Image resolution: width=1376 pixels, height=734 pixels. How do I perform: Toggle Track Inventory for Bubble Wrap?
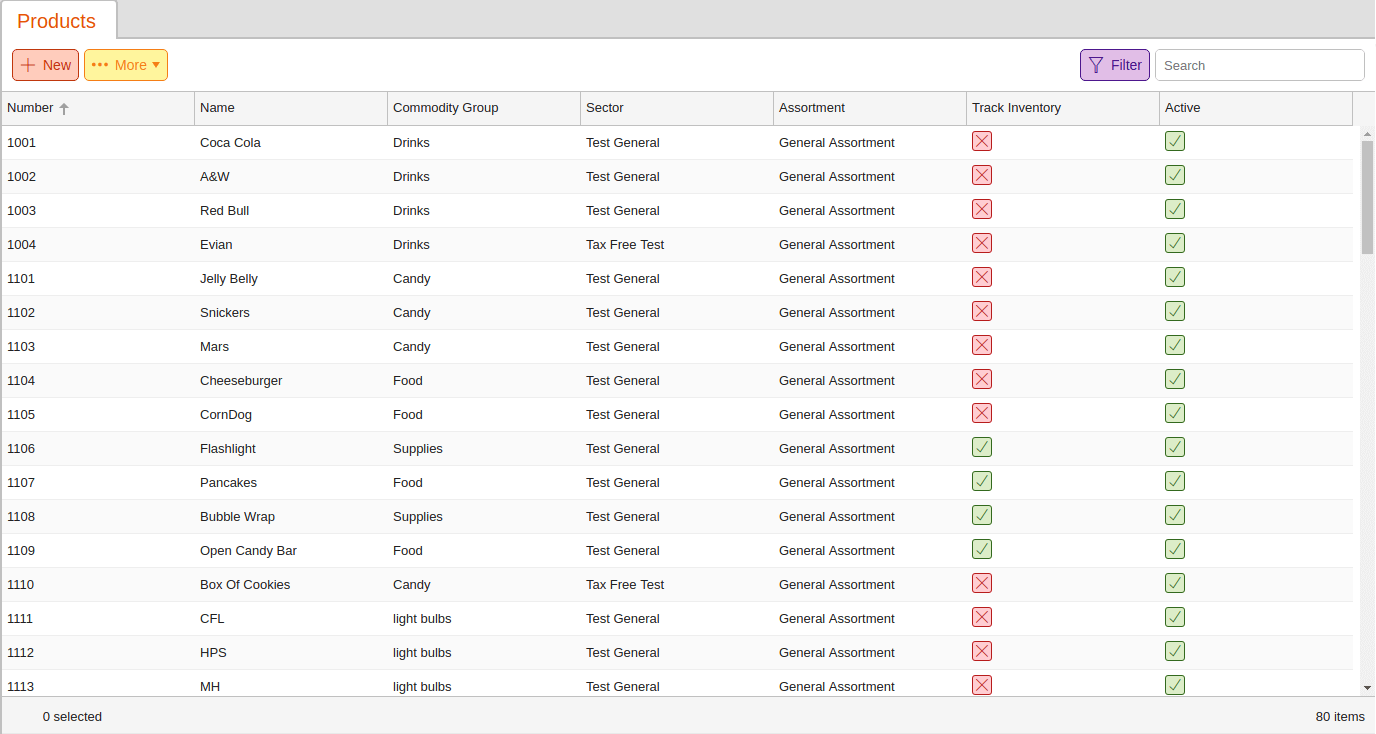[x=981, y=515]
